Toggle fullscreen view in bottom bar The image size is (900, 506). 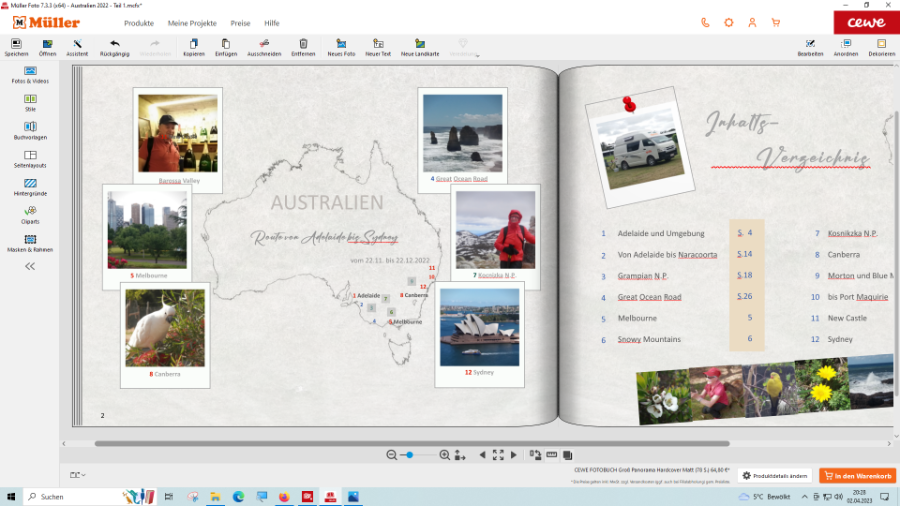point(498,455)
